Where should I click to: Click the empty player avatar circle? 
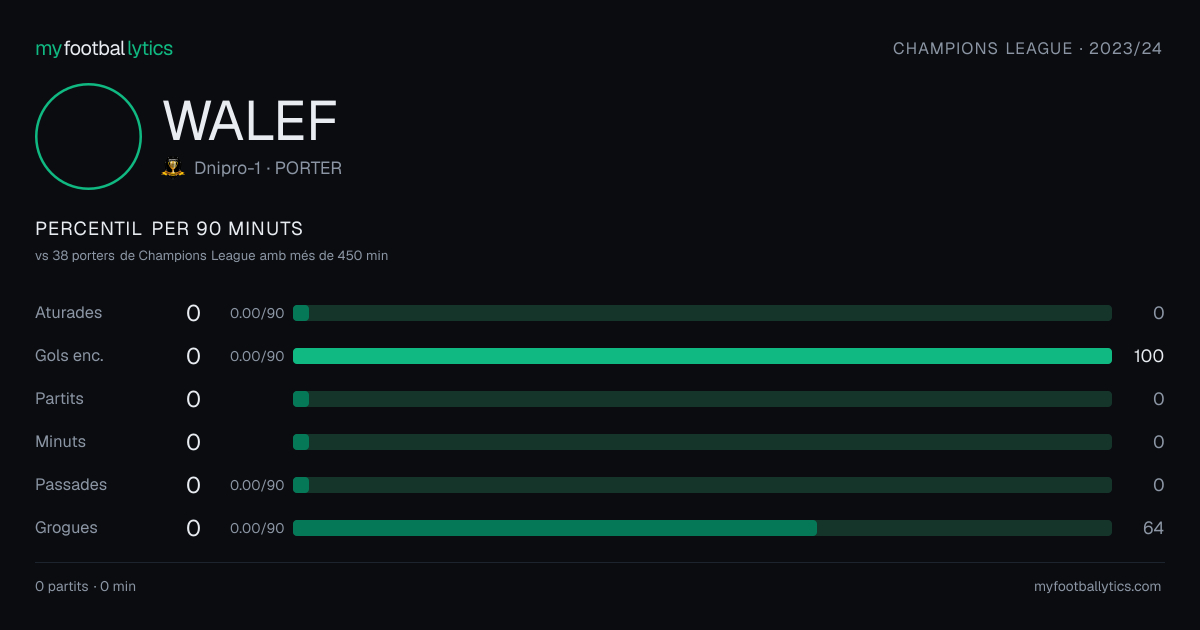(x=89, y=136)
